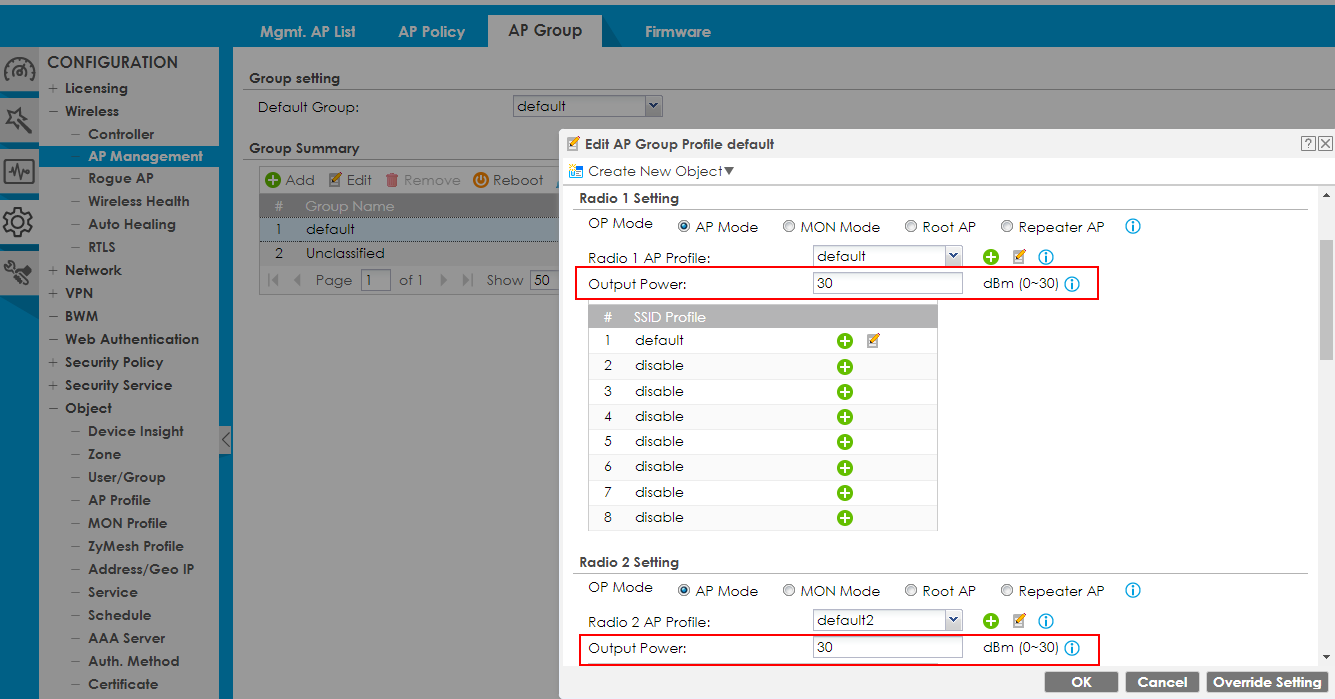The image size is (1335, 699).
Task: Switch to the Firmware tab
Action: (677, 32)
